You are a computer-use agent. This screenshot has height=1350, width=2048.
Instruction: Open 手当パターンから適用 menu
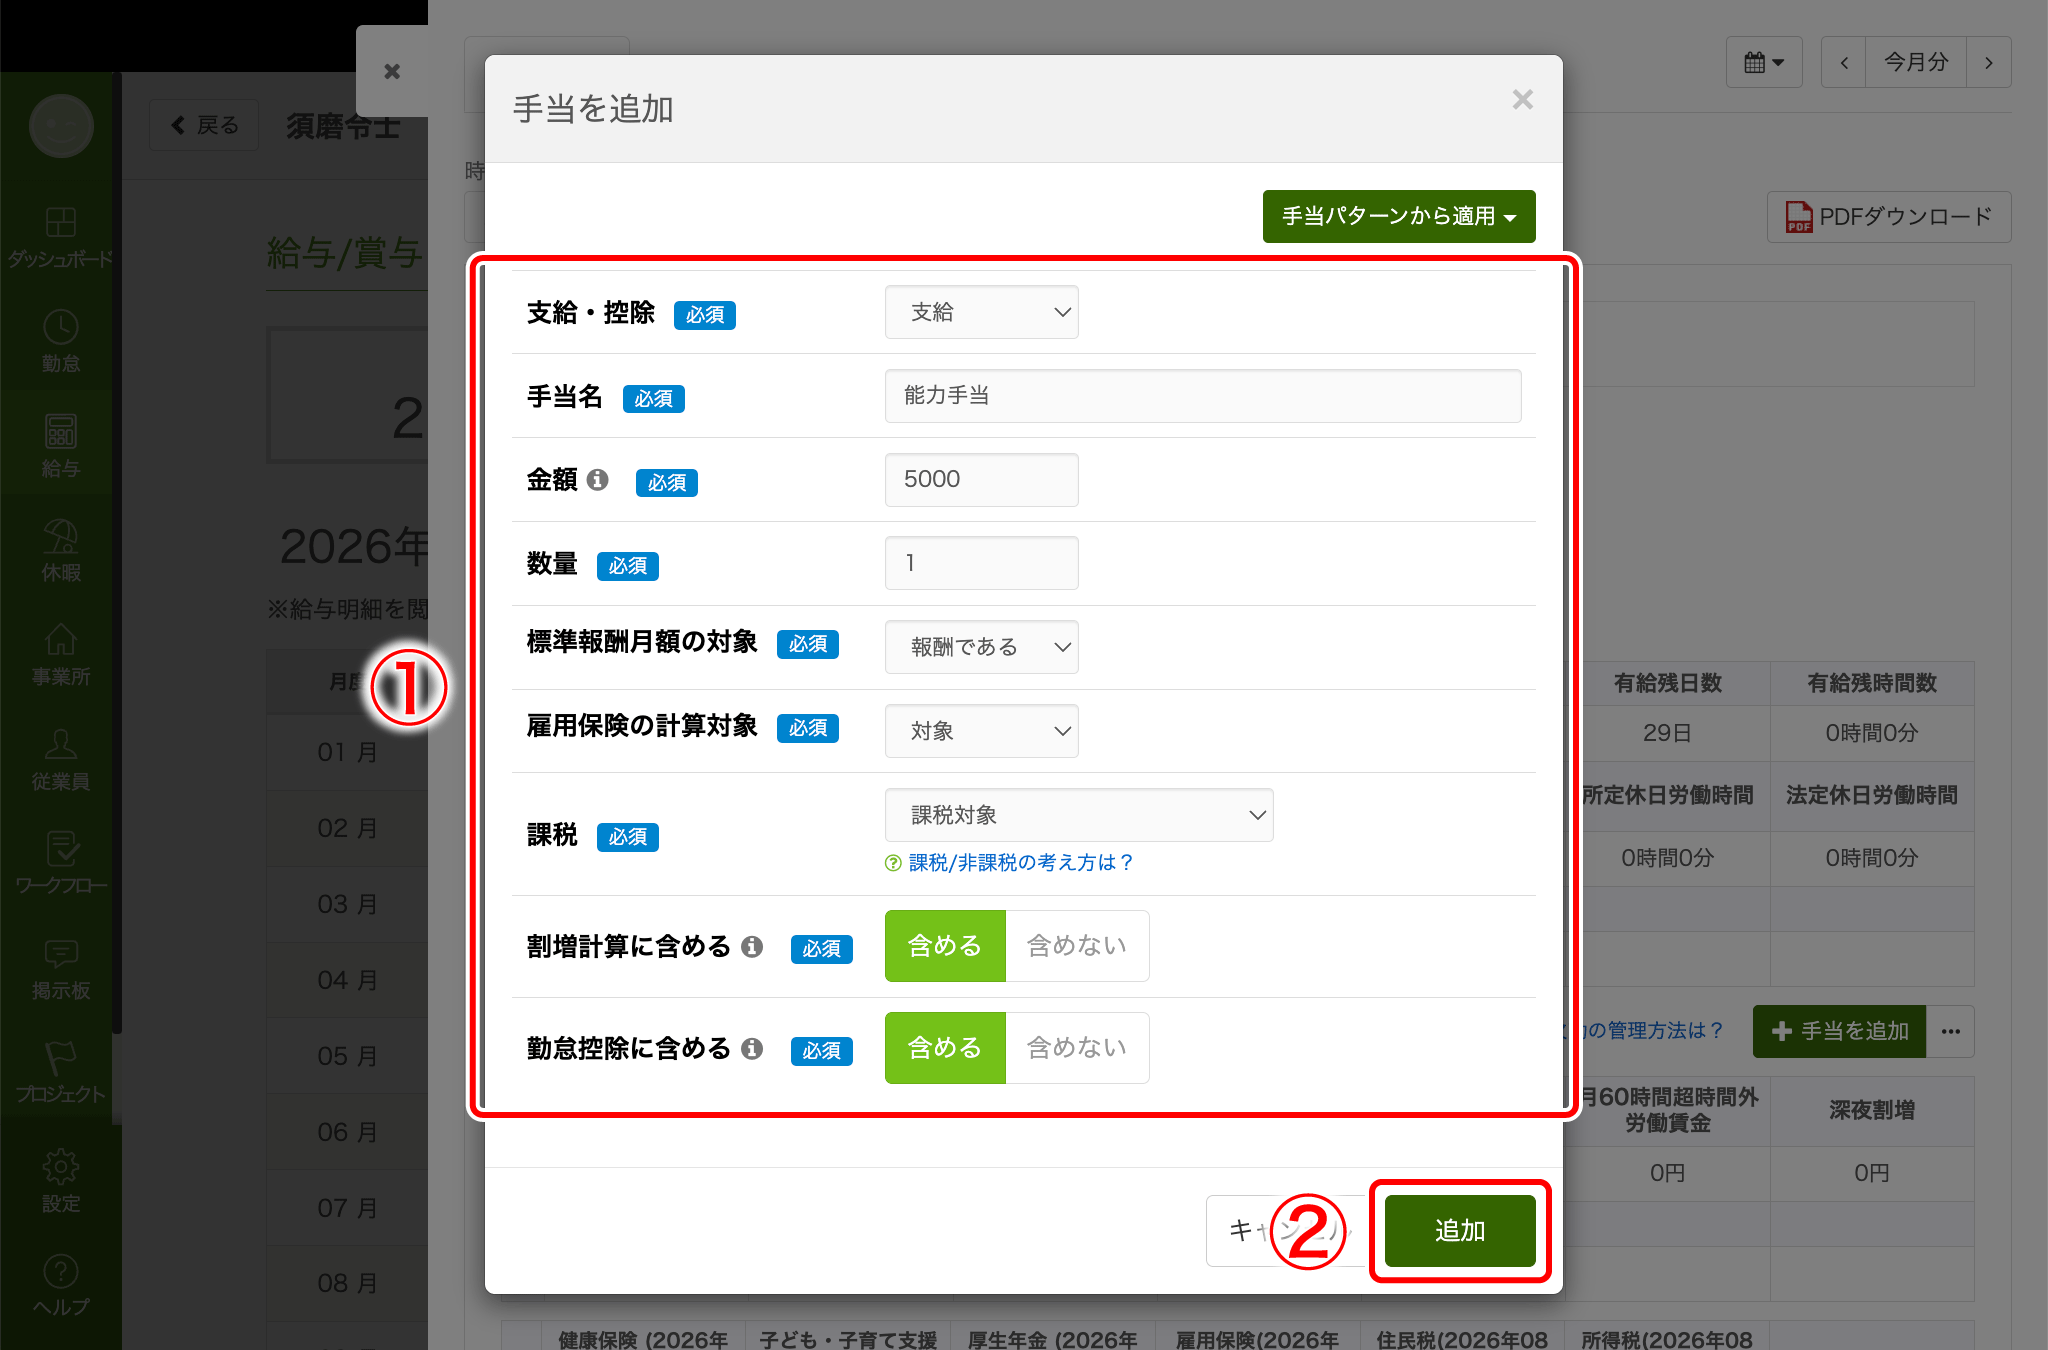[1399, 216]
